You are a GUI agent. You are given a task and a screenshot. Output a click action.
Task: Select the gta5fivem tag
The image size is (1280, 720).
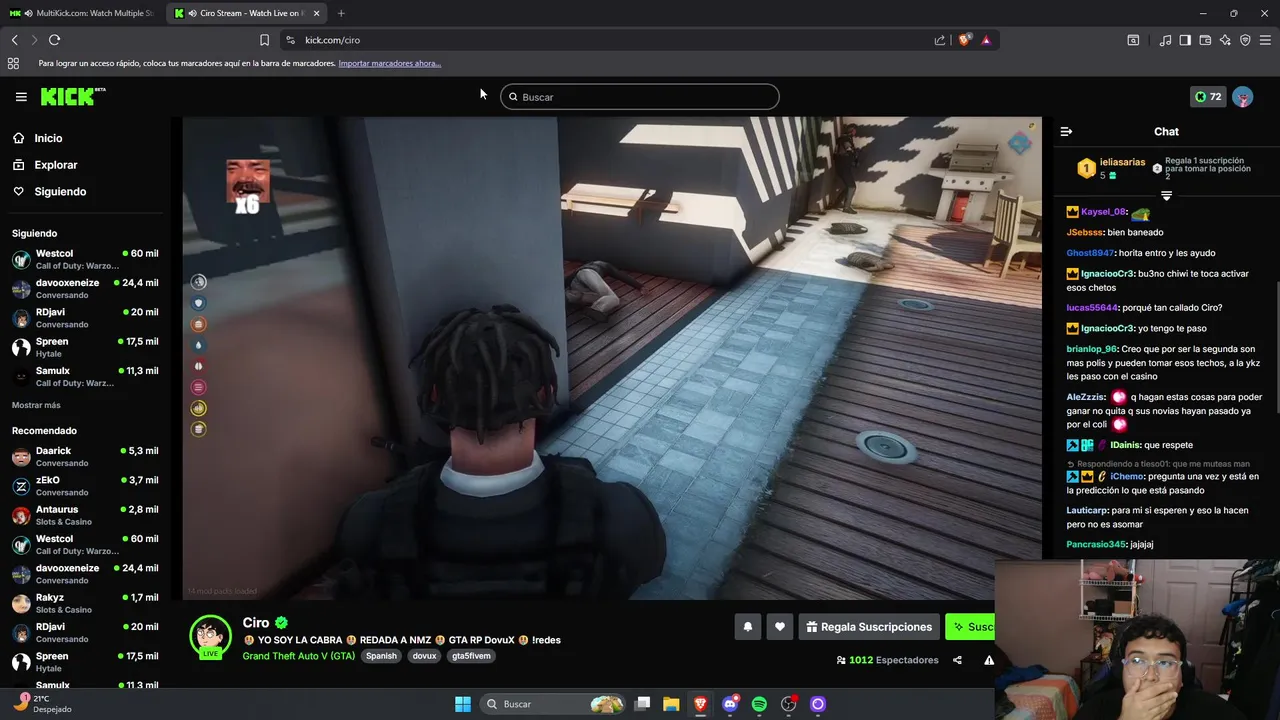coord(471,656)
